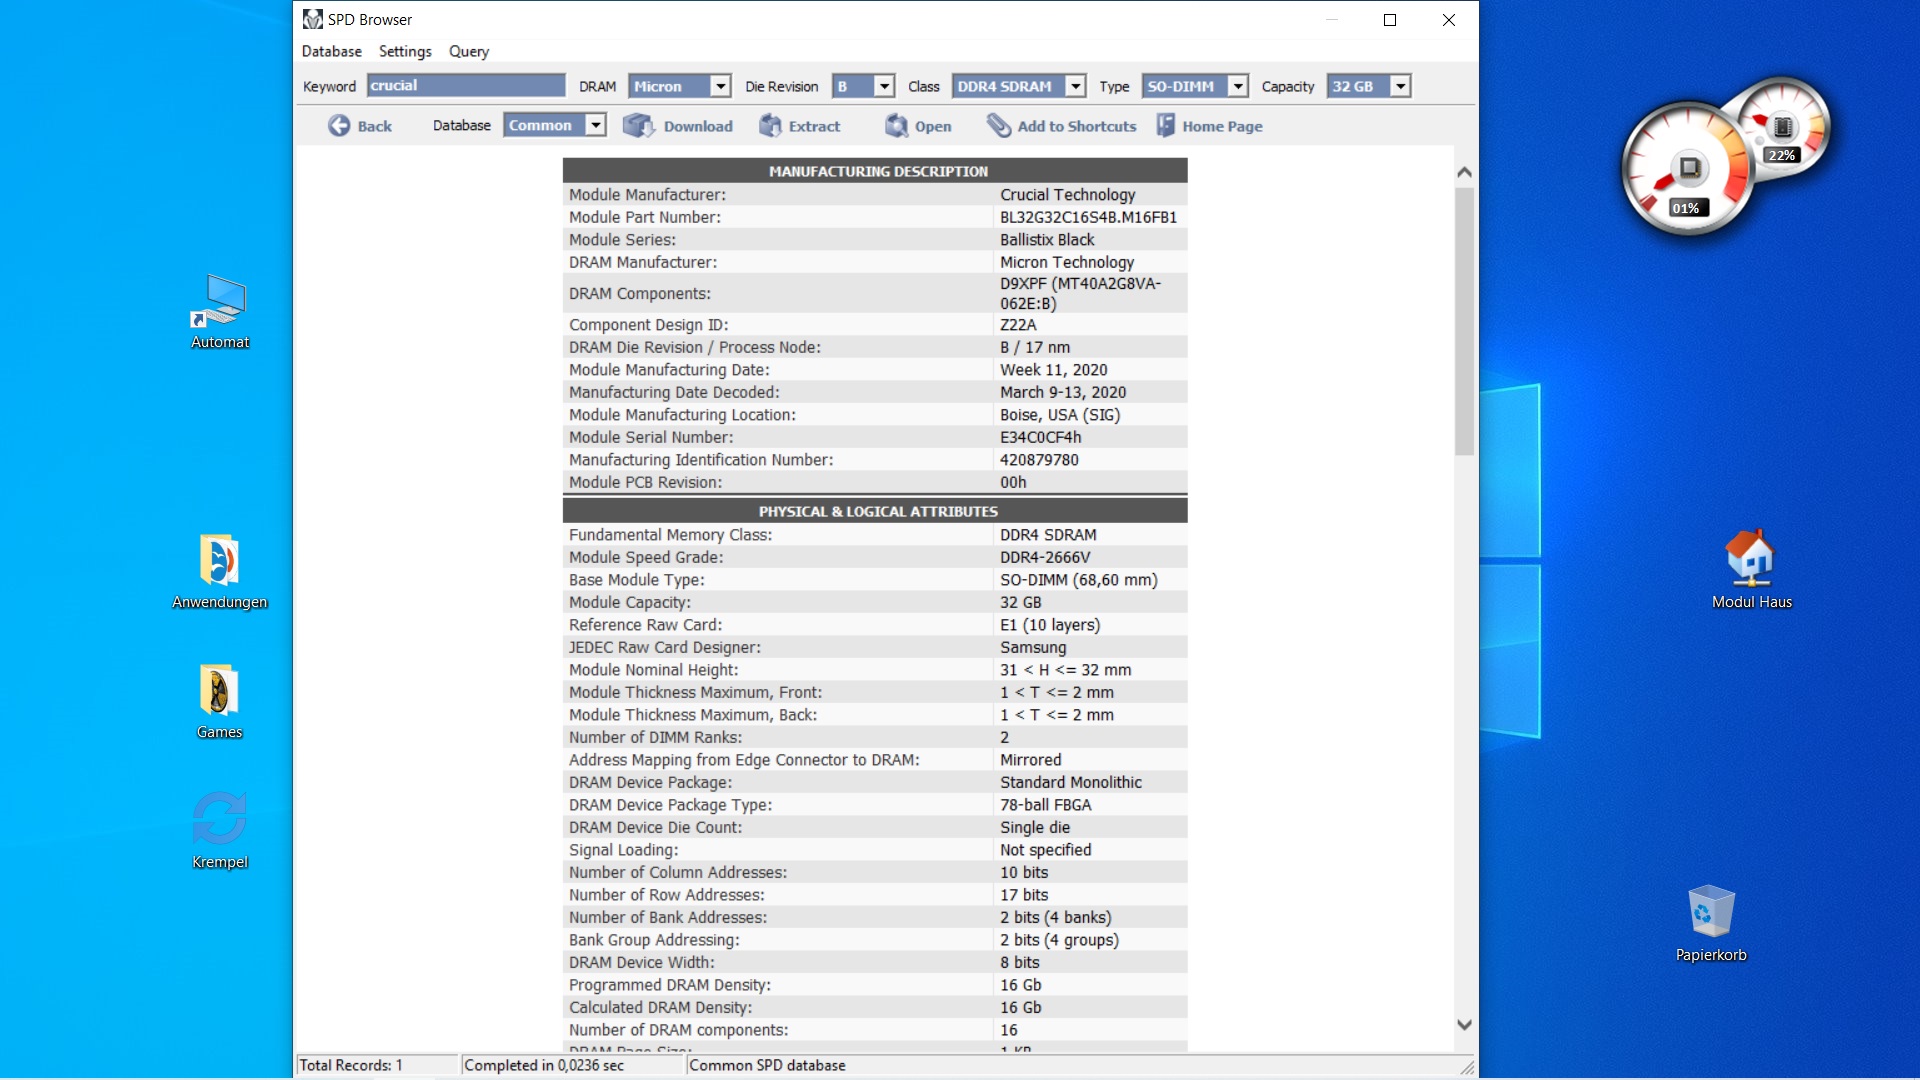Image resolution: width=1920 pixels, height=1080 pixels.
Task: Open the Papierkorb recycle bin icon
Action: [1710, 912]
